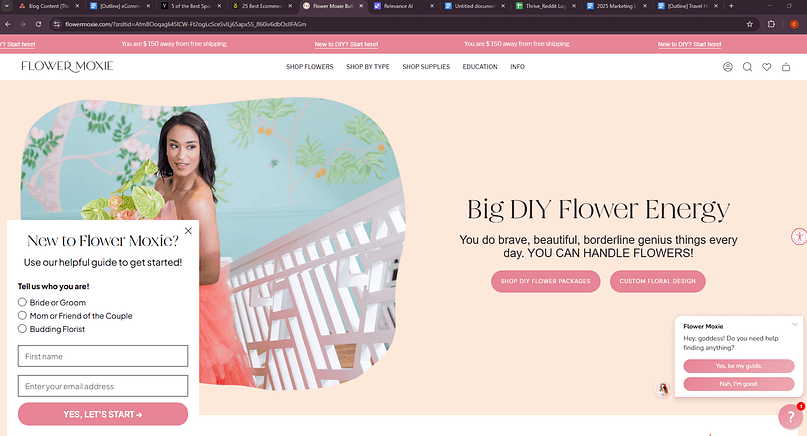This screenshot has height=436, width=807.
Task: Click the Shop DIY Flower Packages button
Action: [546, 281]
